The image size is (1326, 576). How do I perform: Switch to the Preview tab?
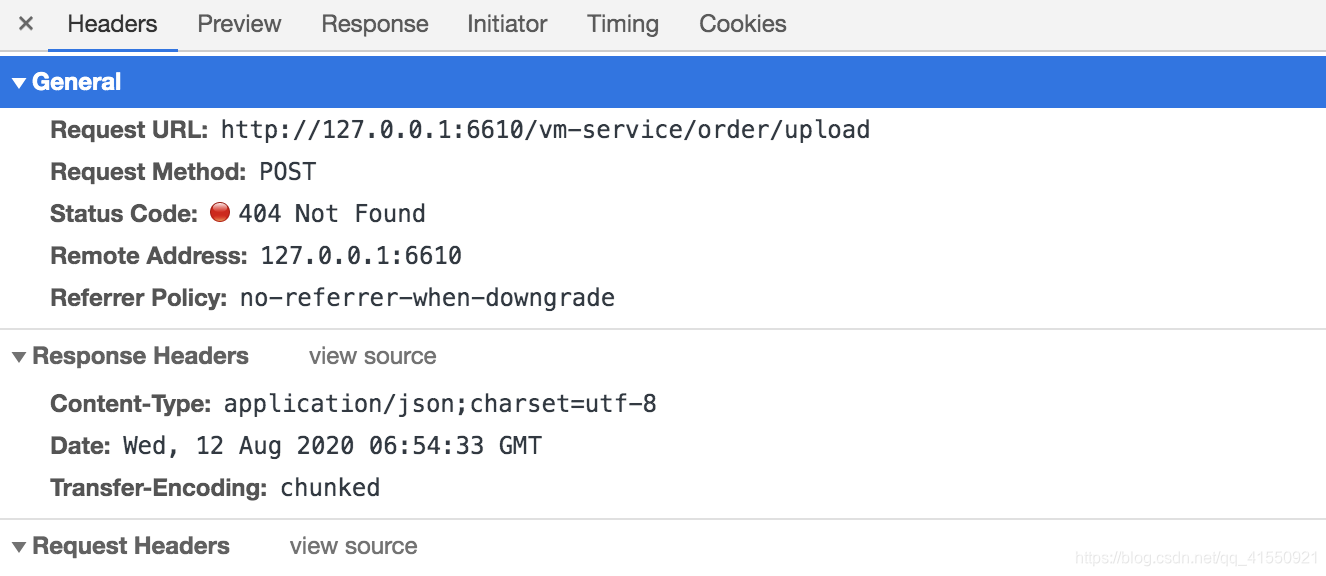pyautogui.click(x=239, y=24)
